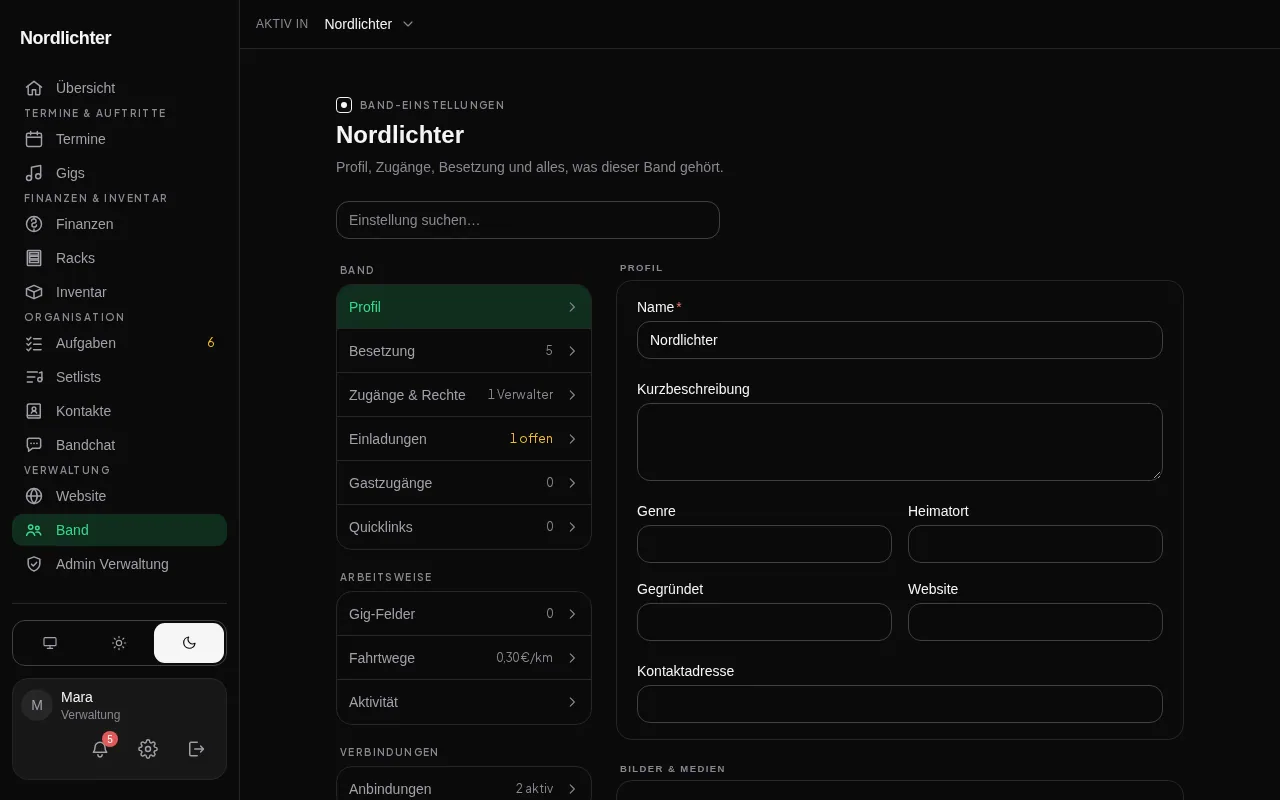The width and height of the screenshot is (1280, 800).
Task: Click the Kurzbeschreibung text area
Action: [x=900, y=442]
